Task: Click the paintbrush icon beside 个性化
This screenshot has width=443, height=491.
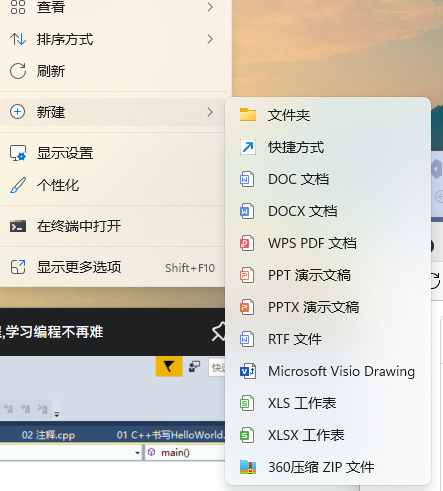Action: tap(18, 185)
